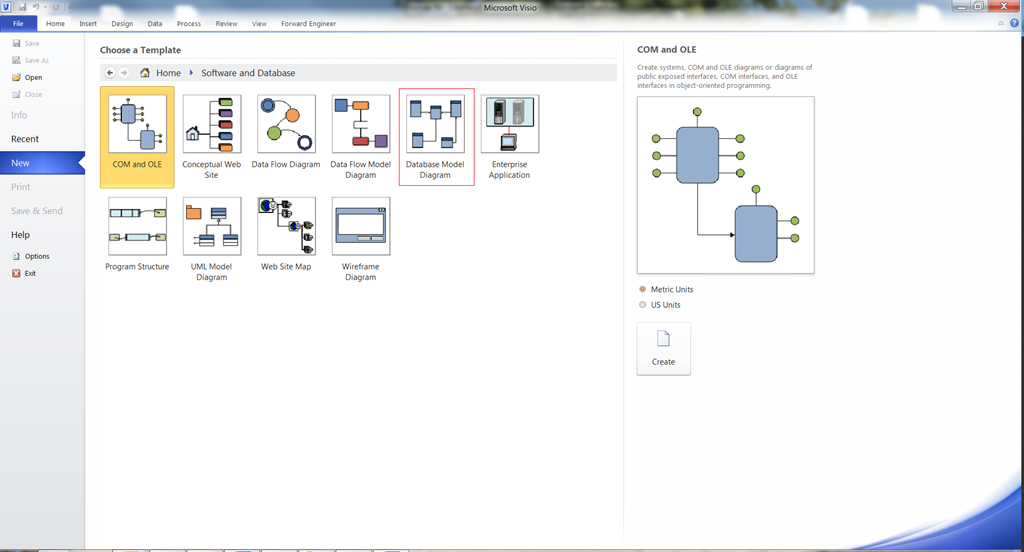Select the Metric Units radio button
The width and height of the screenshot is (1024, 552).
pyautogui.click(x=642, y=289)
